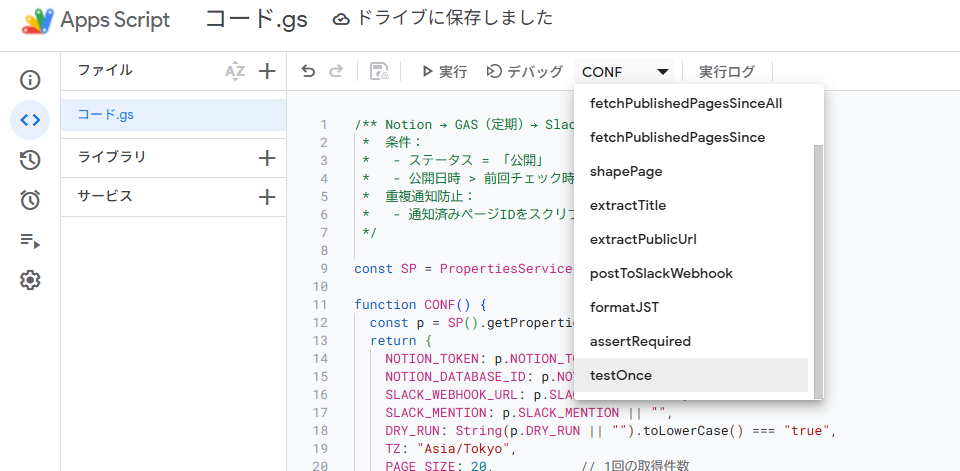The image size is (960, 471).
Task: Select コード.gs file in file list
Action: click(x=106, y=115)
